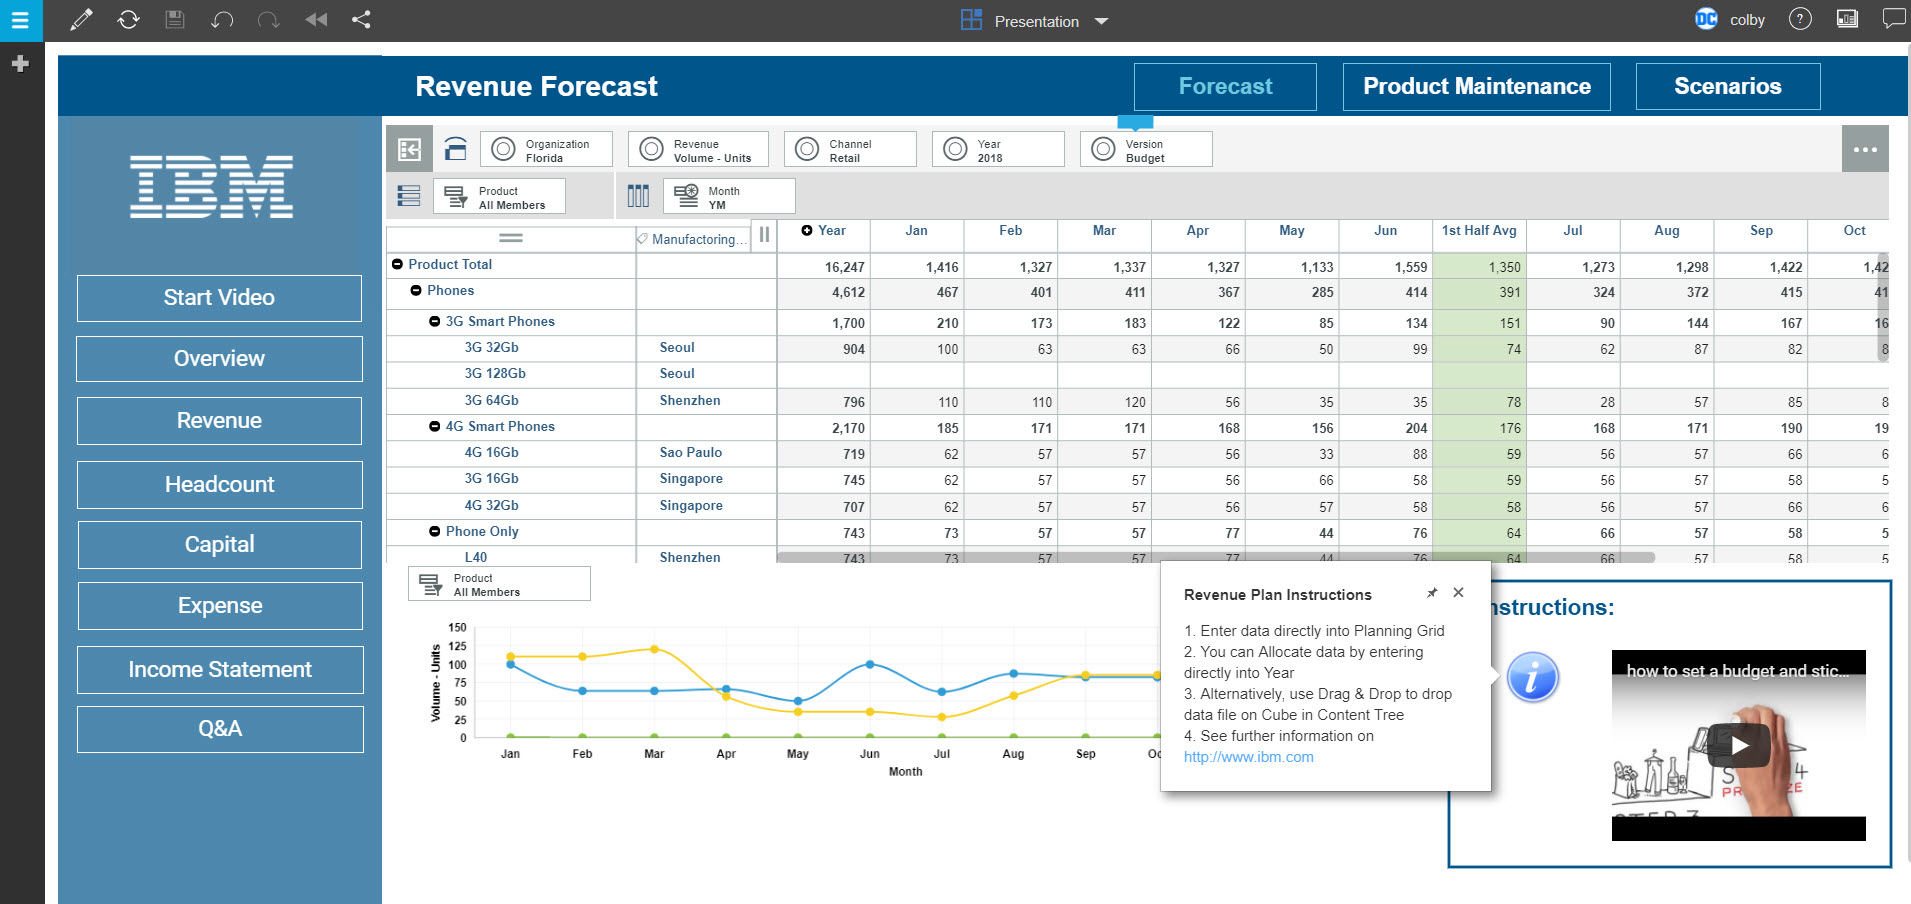Click the refresh icon in top toolbar
1911x904 pixels.
pos(128,19)
